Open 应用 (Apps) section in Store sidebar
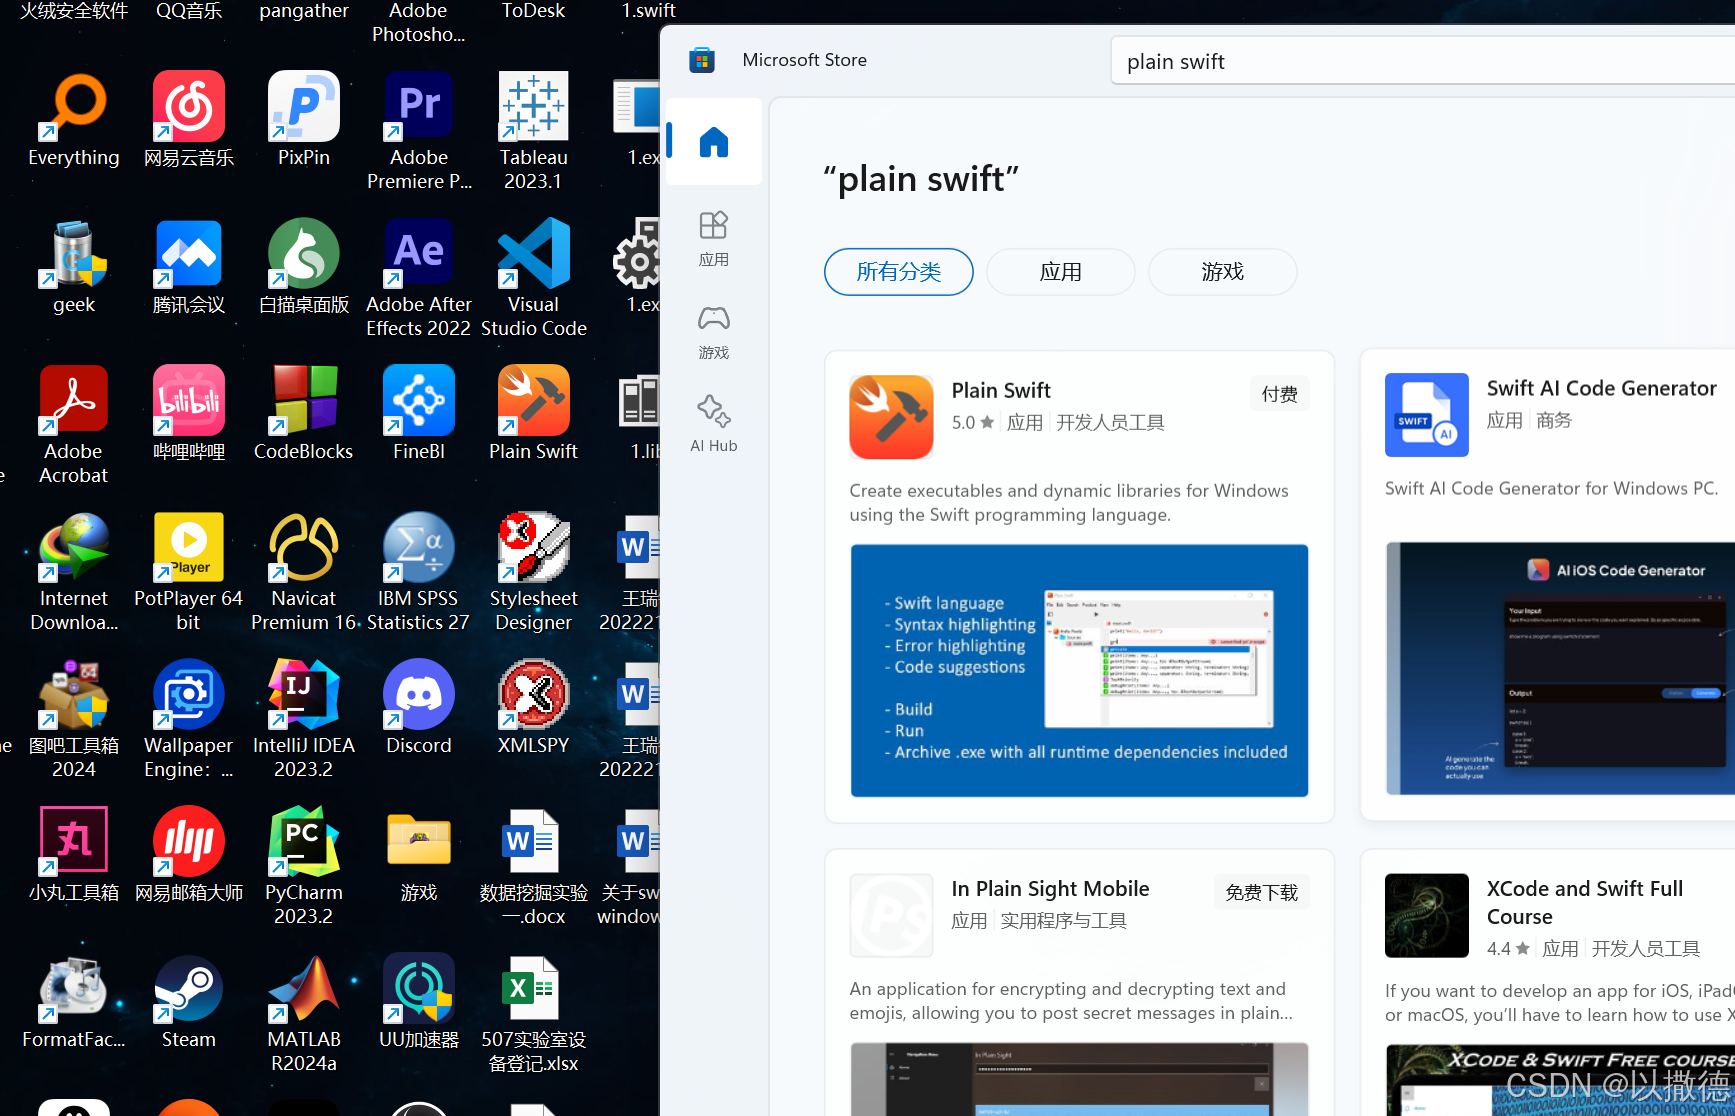1735x1116 pixels. tap(714, 238)
